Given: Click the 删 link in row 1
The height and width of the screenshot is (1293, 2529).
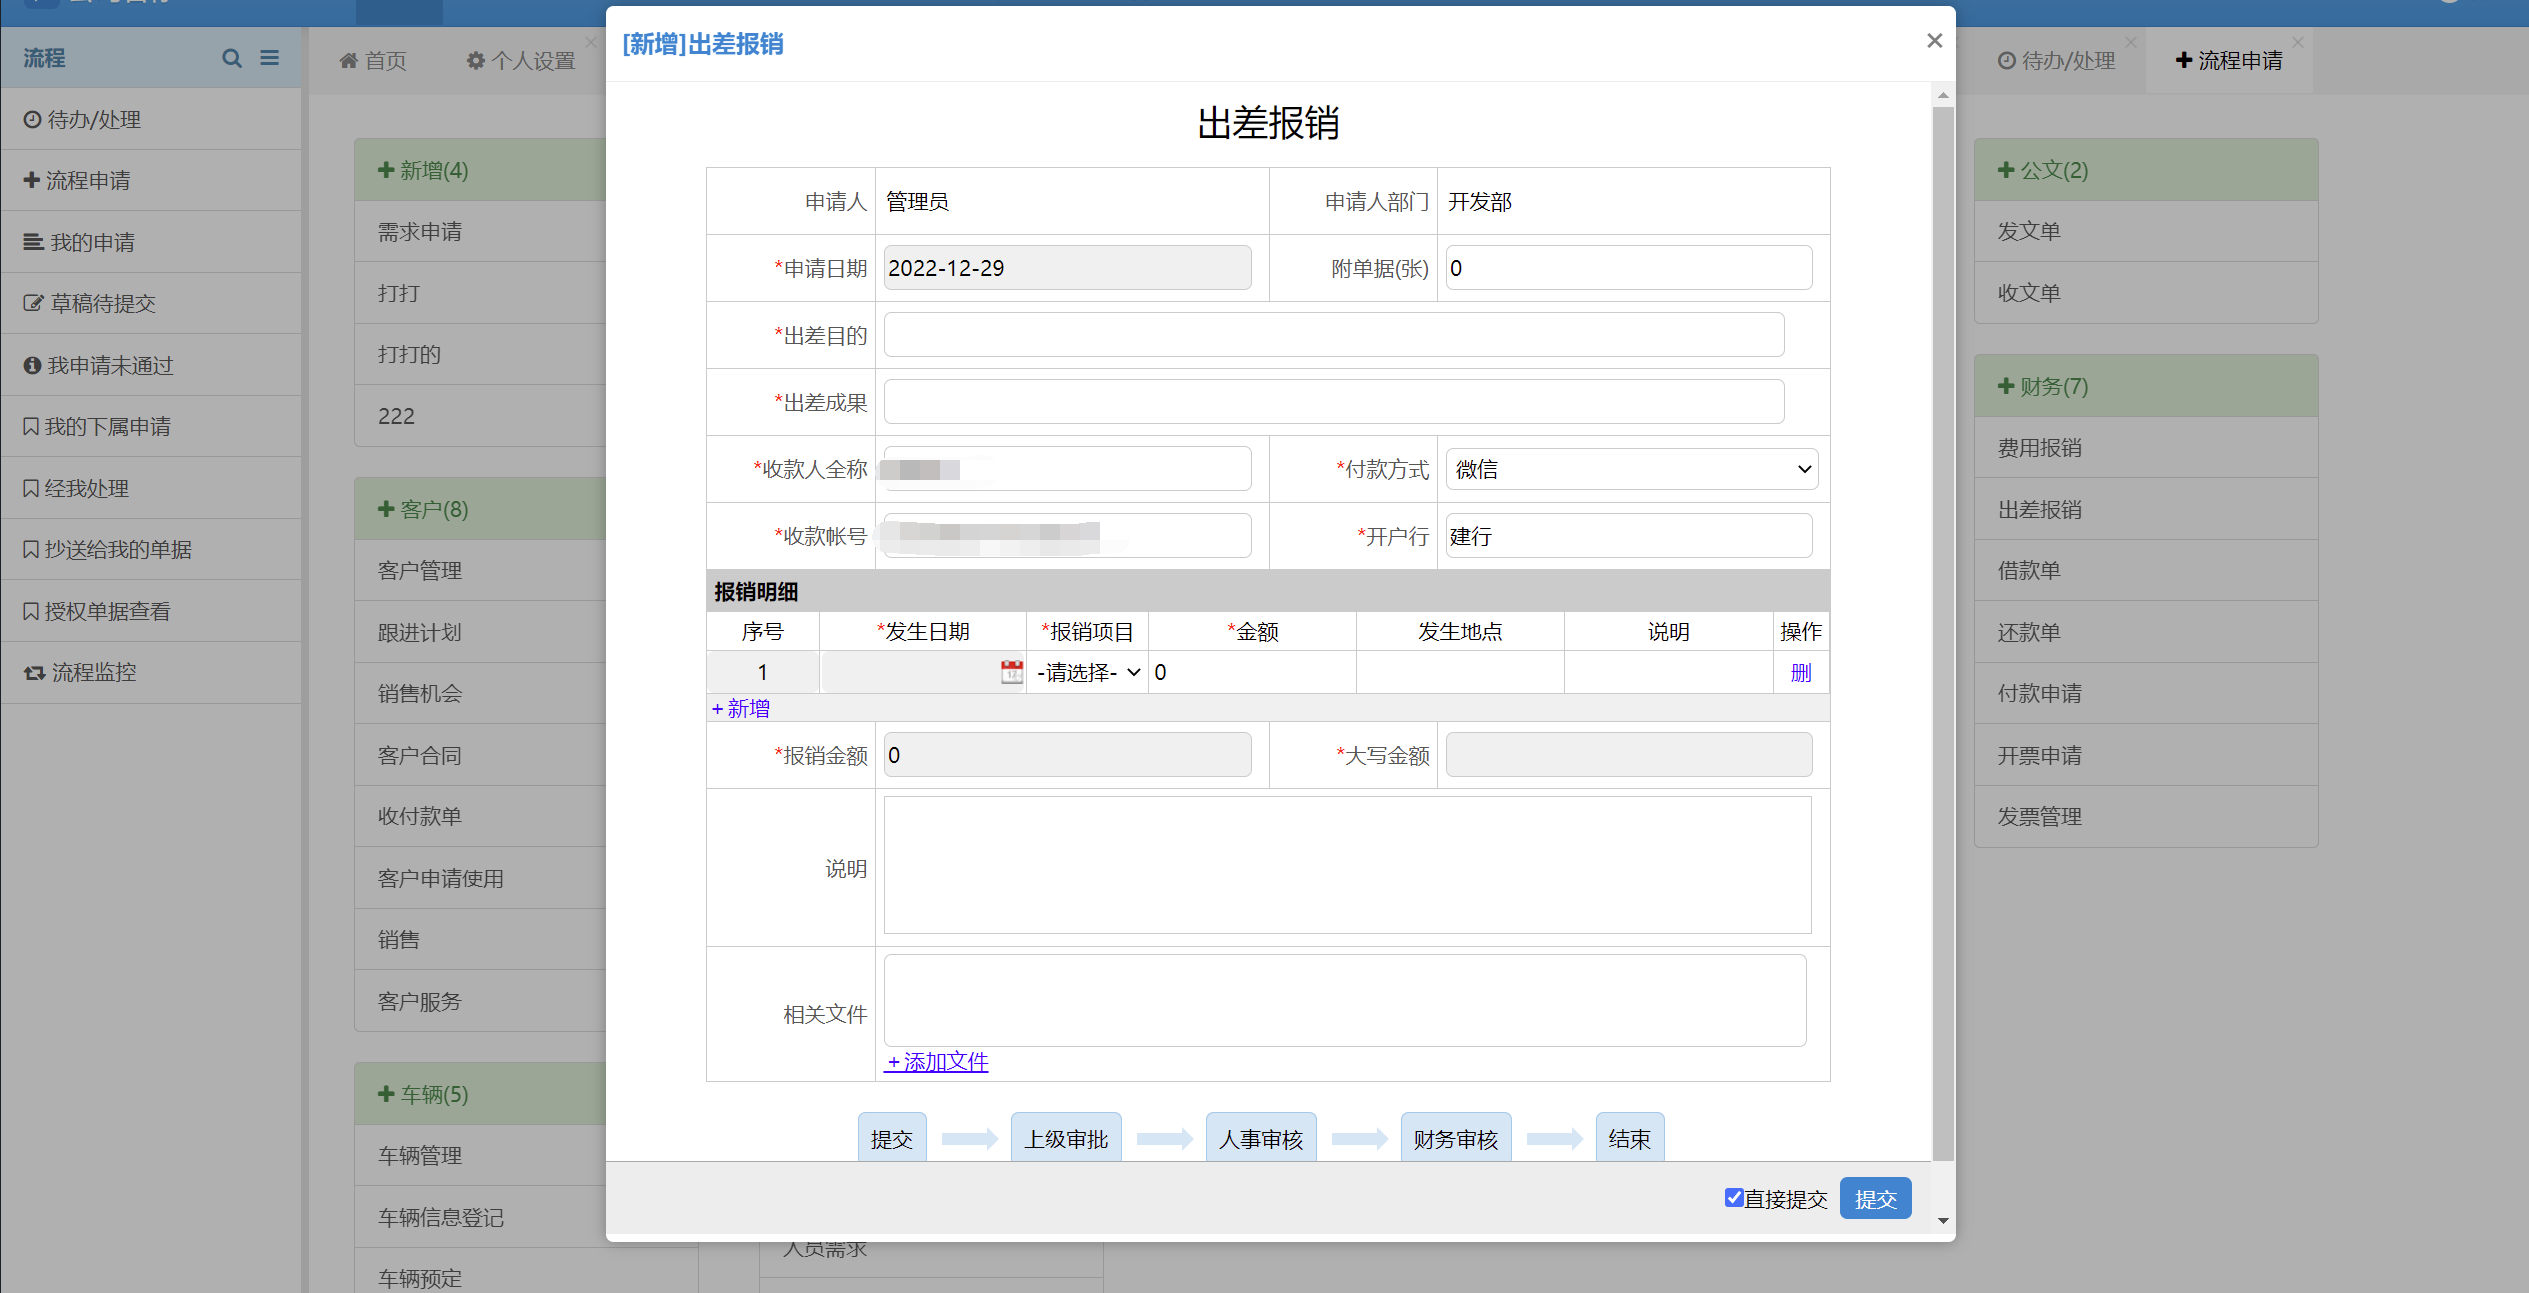Looking at the screenshot, I should 1801,673.
